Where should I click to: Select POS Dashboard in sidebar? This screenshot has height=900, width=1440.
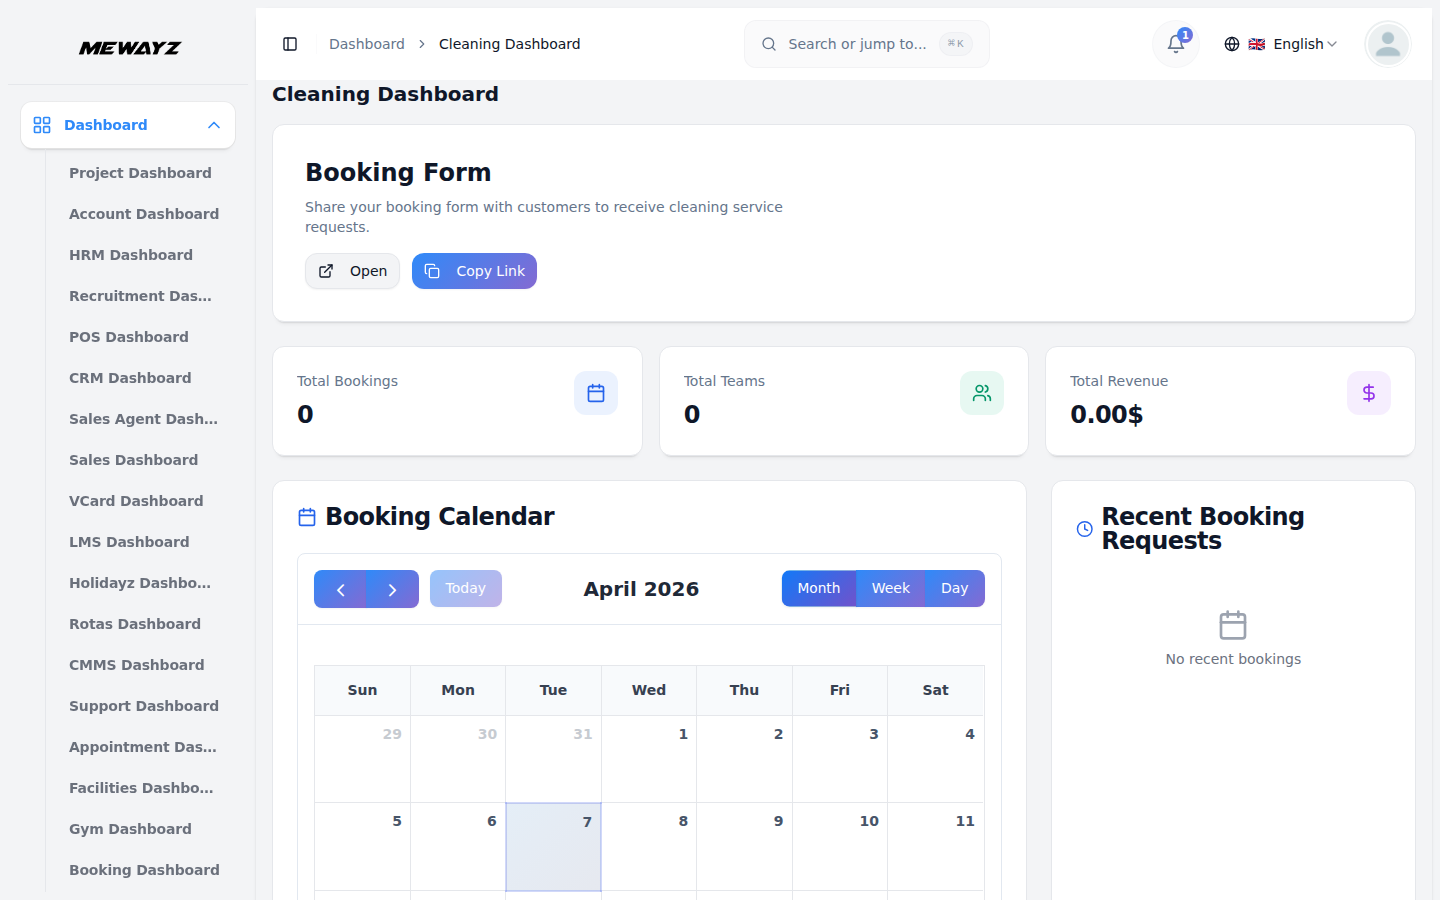(129, 337)
